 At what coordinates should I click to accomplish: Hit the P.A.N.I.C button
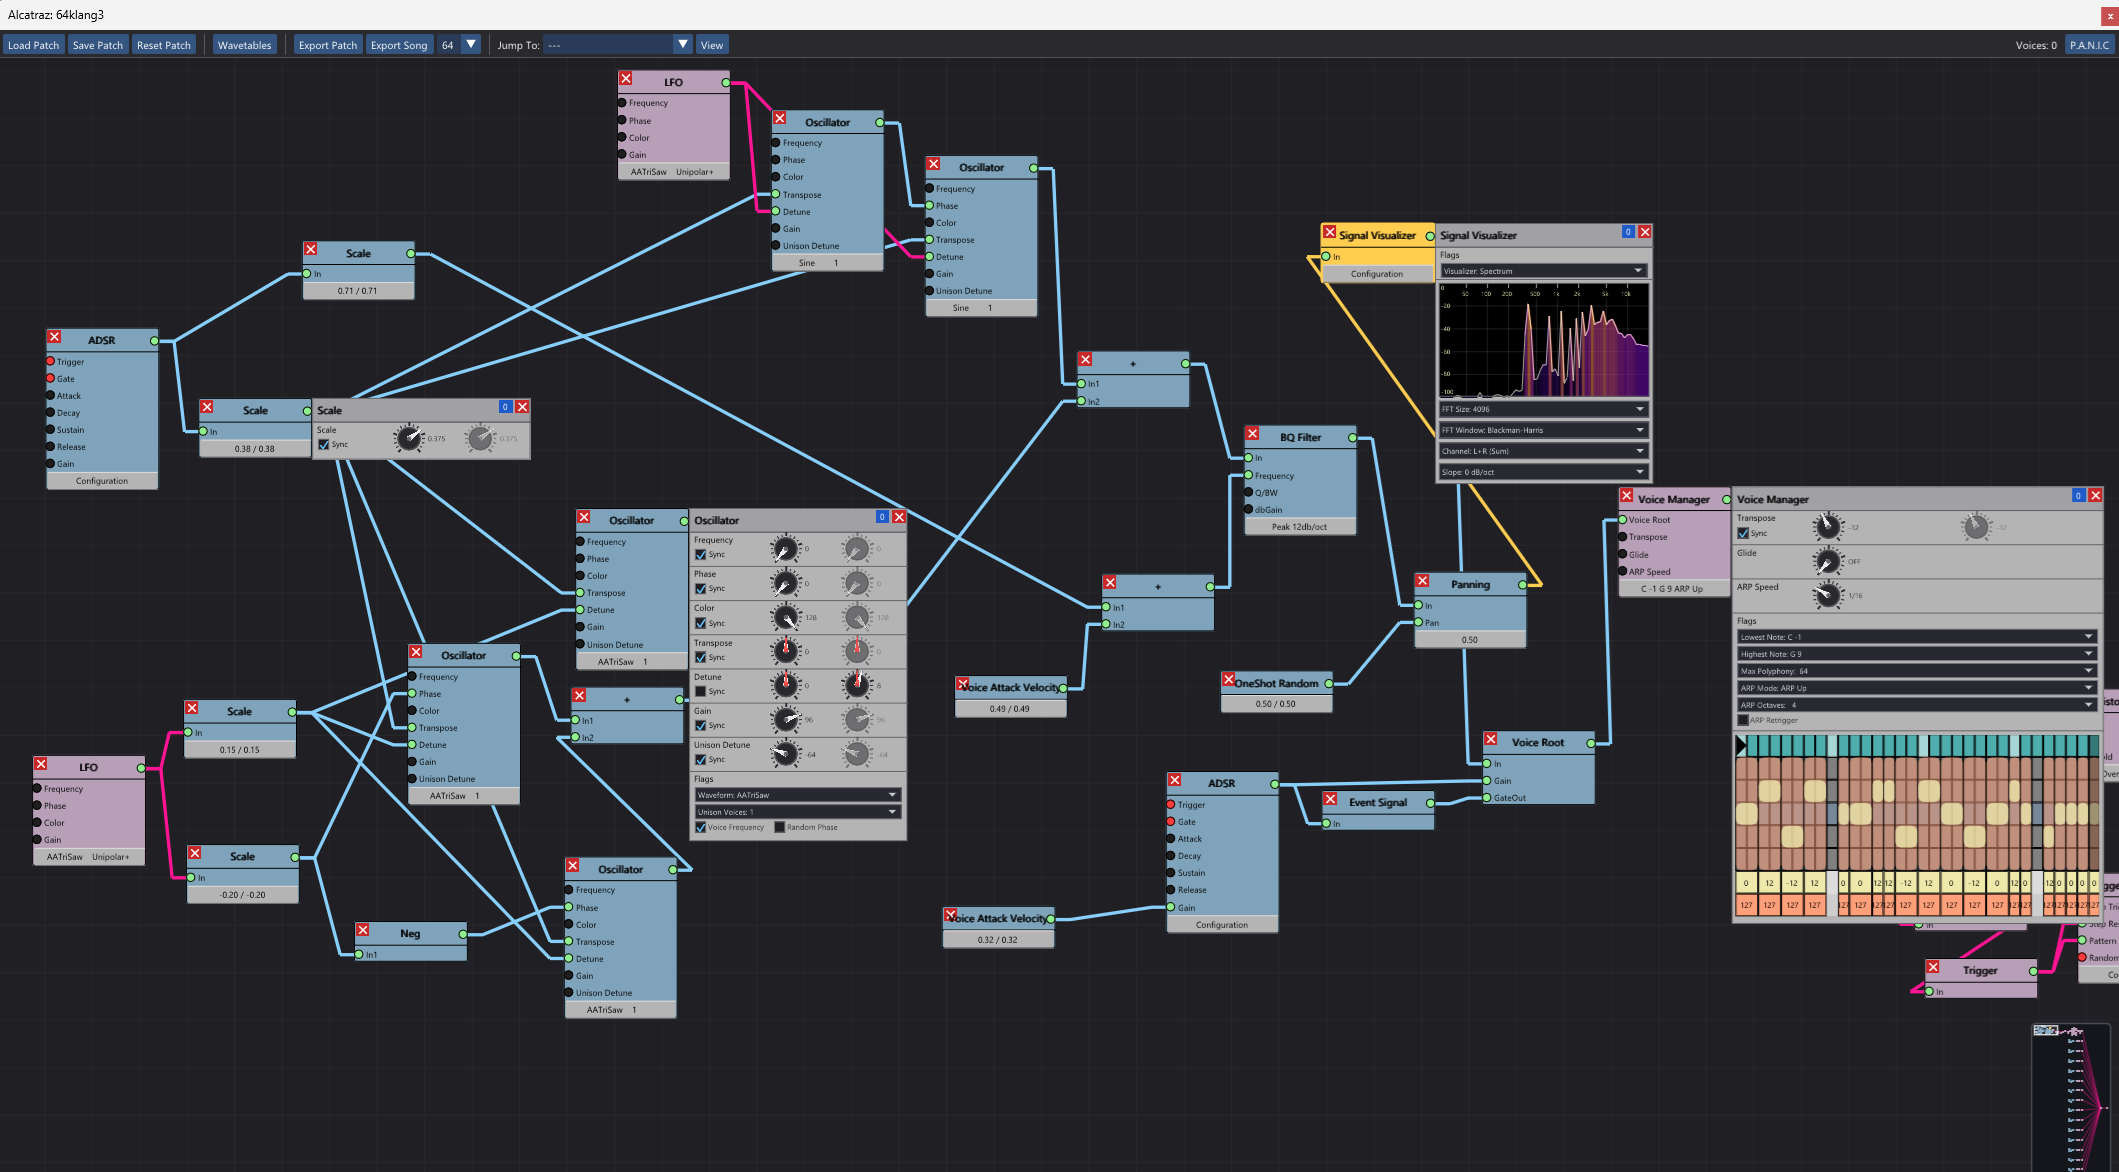click(x=2089, y=45)
